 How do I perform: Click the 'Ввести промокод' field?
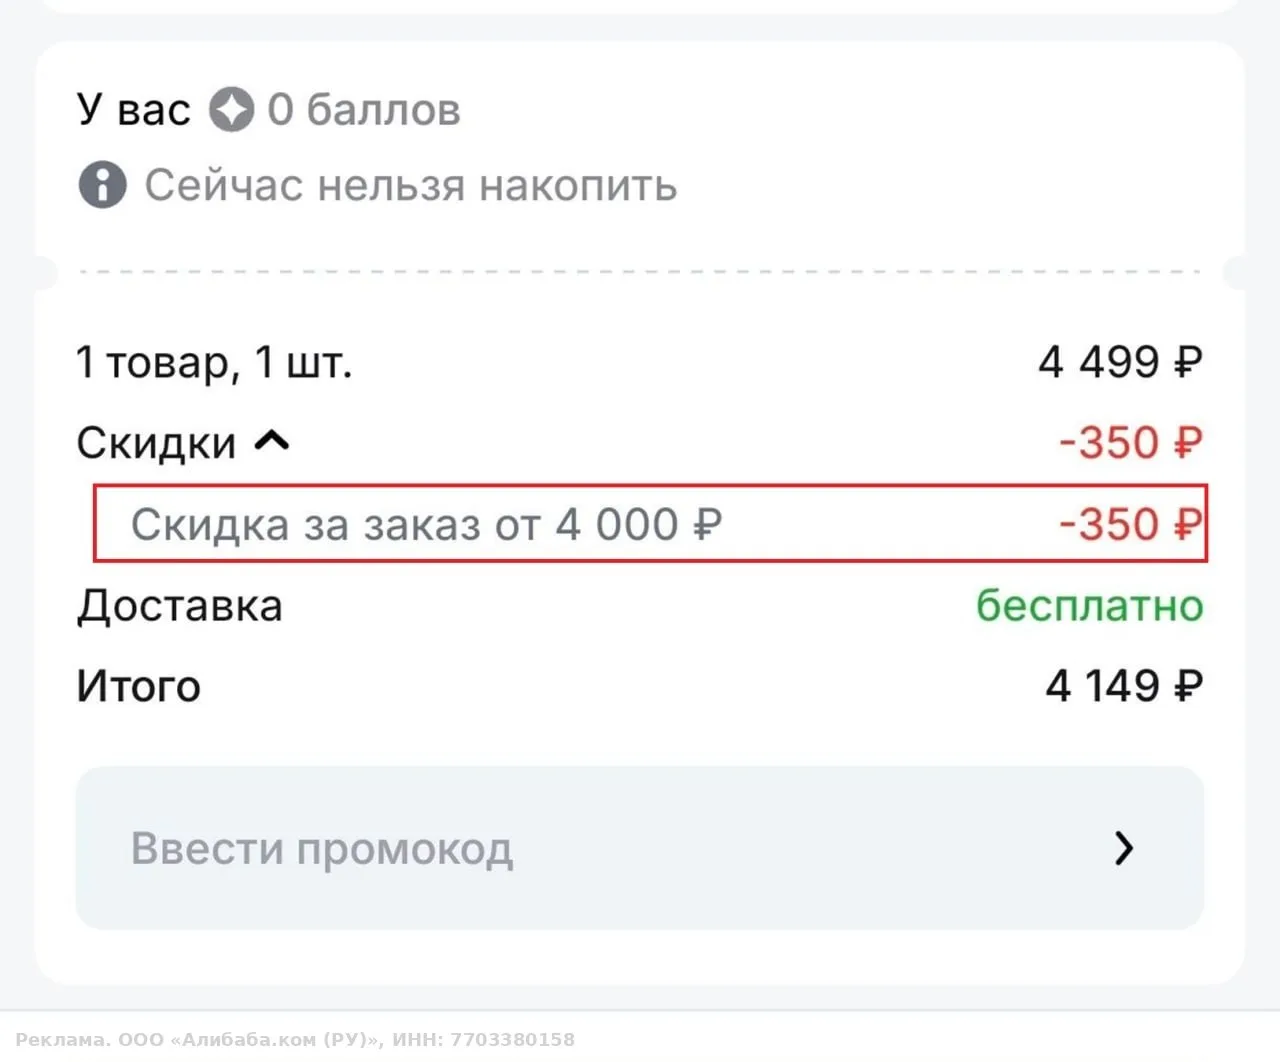[640, 848]
